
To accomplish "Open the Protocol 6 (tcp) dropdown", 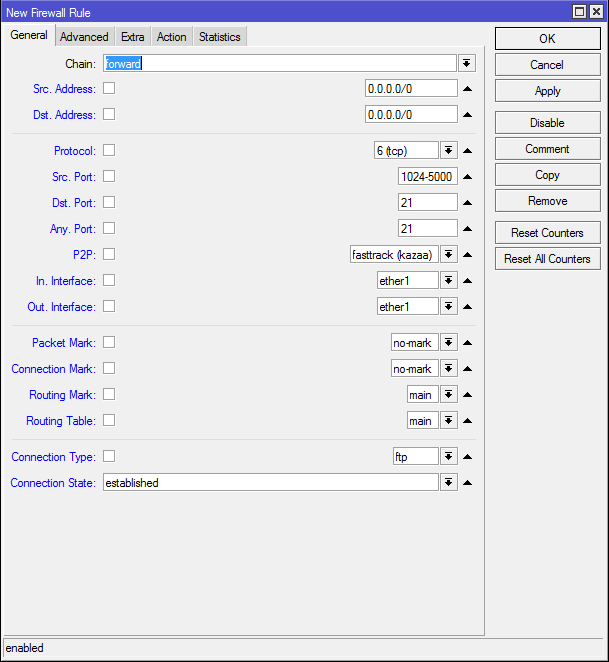I will [x=449, y=151].
